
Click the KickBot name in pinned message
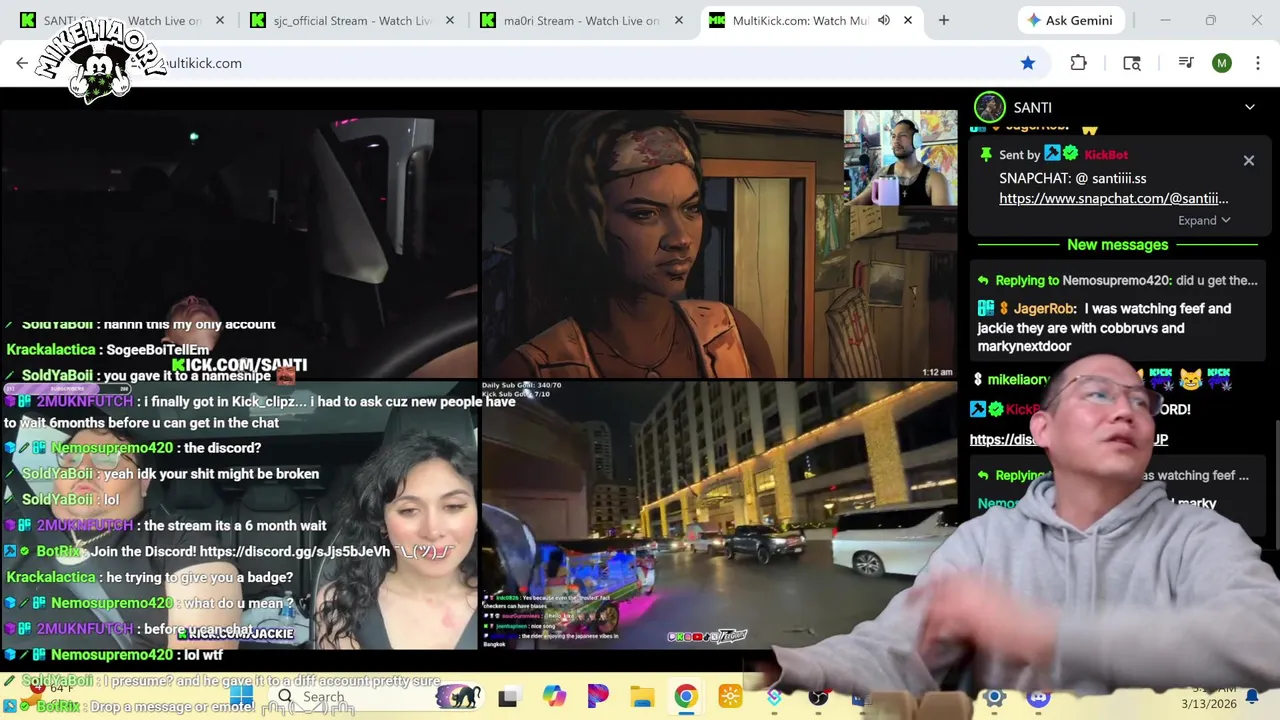pos(1104,154)
